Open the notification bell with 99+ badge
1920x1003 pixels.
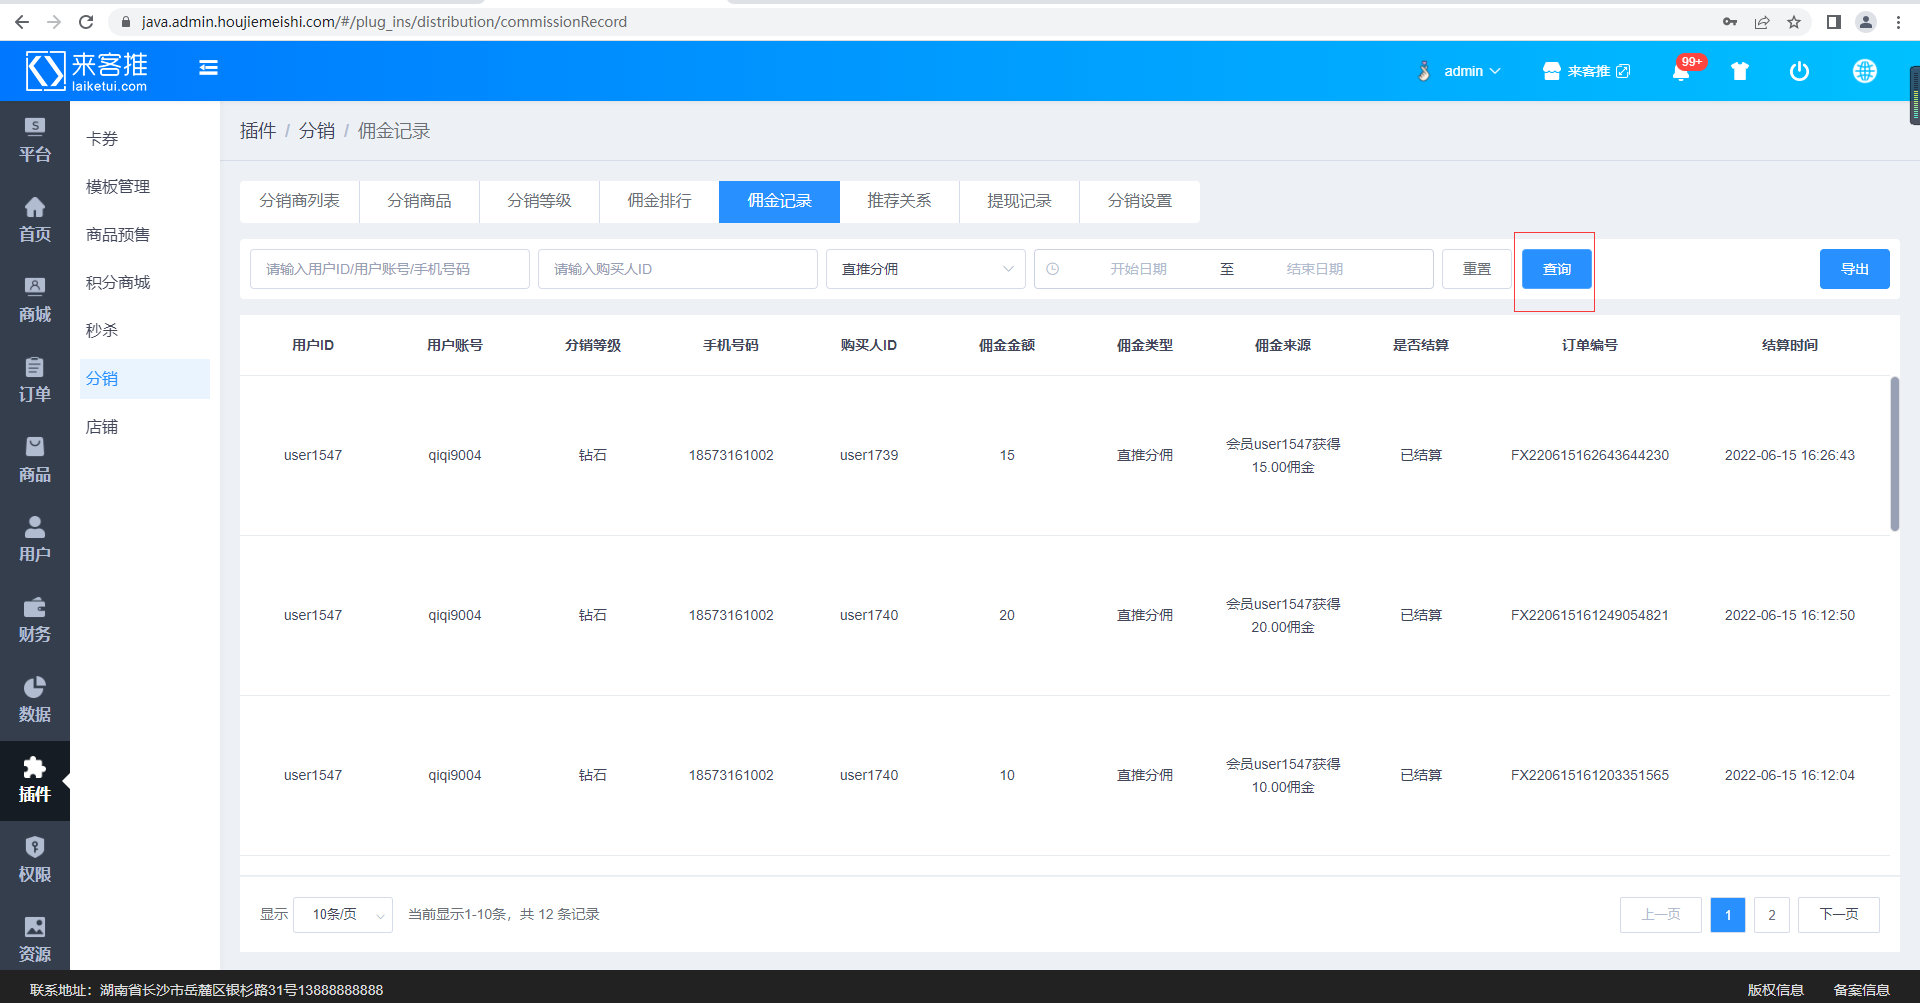pos(1681,71)
